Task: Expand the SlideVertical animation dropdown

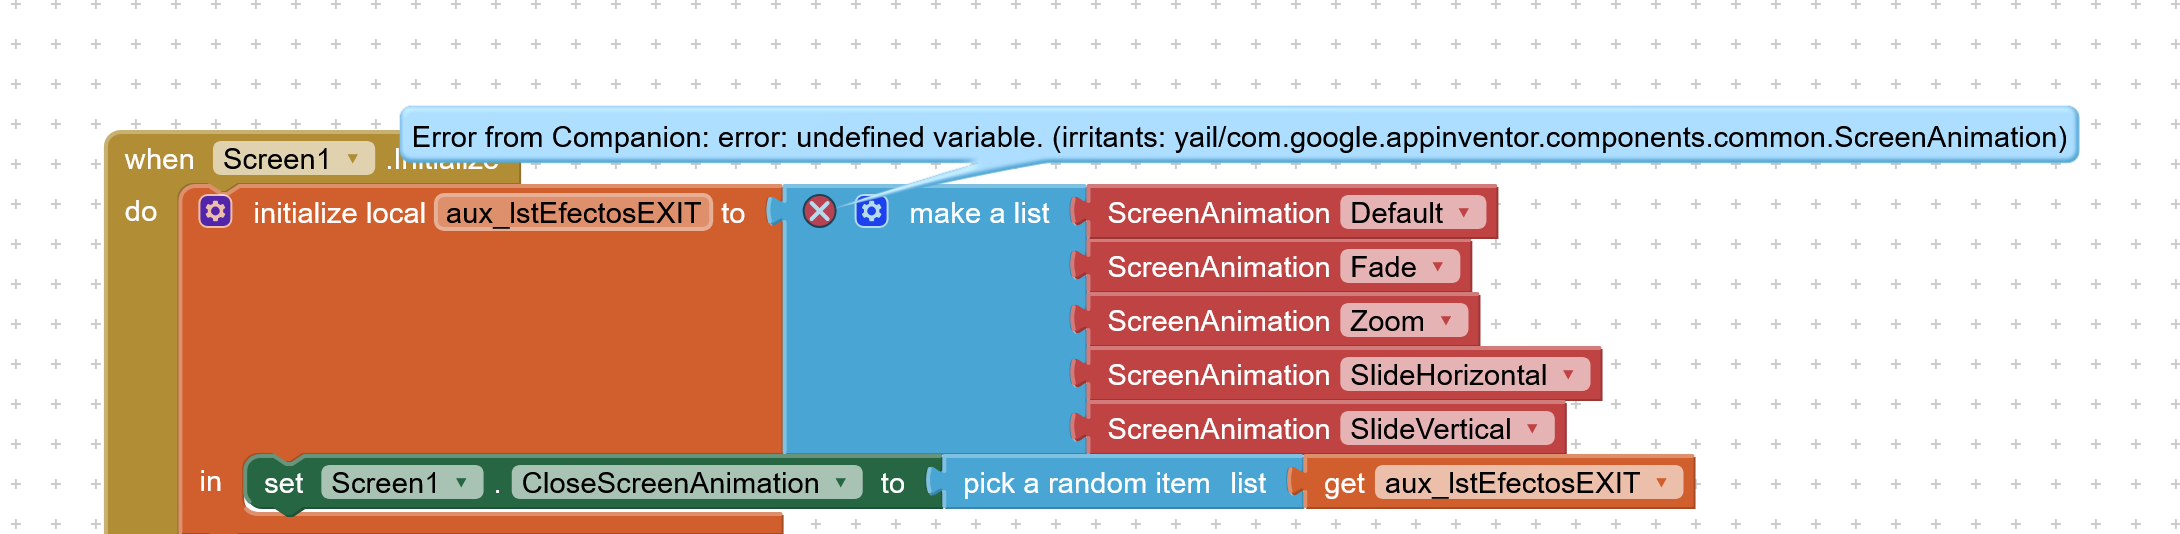Action: click(x=1532, y=429)
